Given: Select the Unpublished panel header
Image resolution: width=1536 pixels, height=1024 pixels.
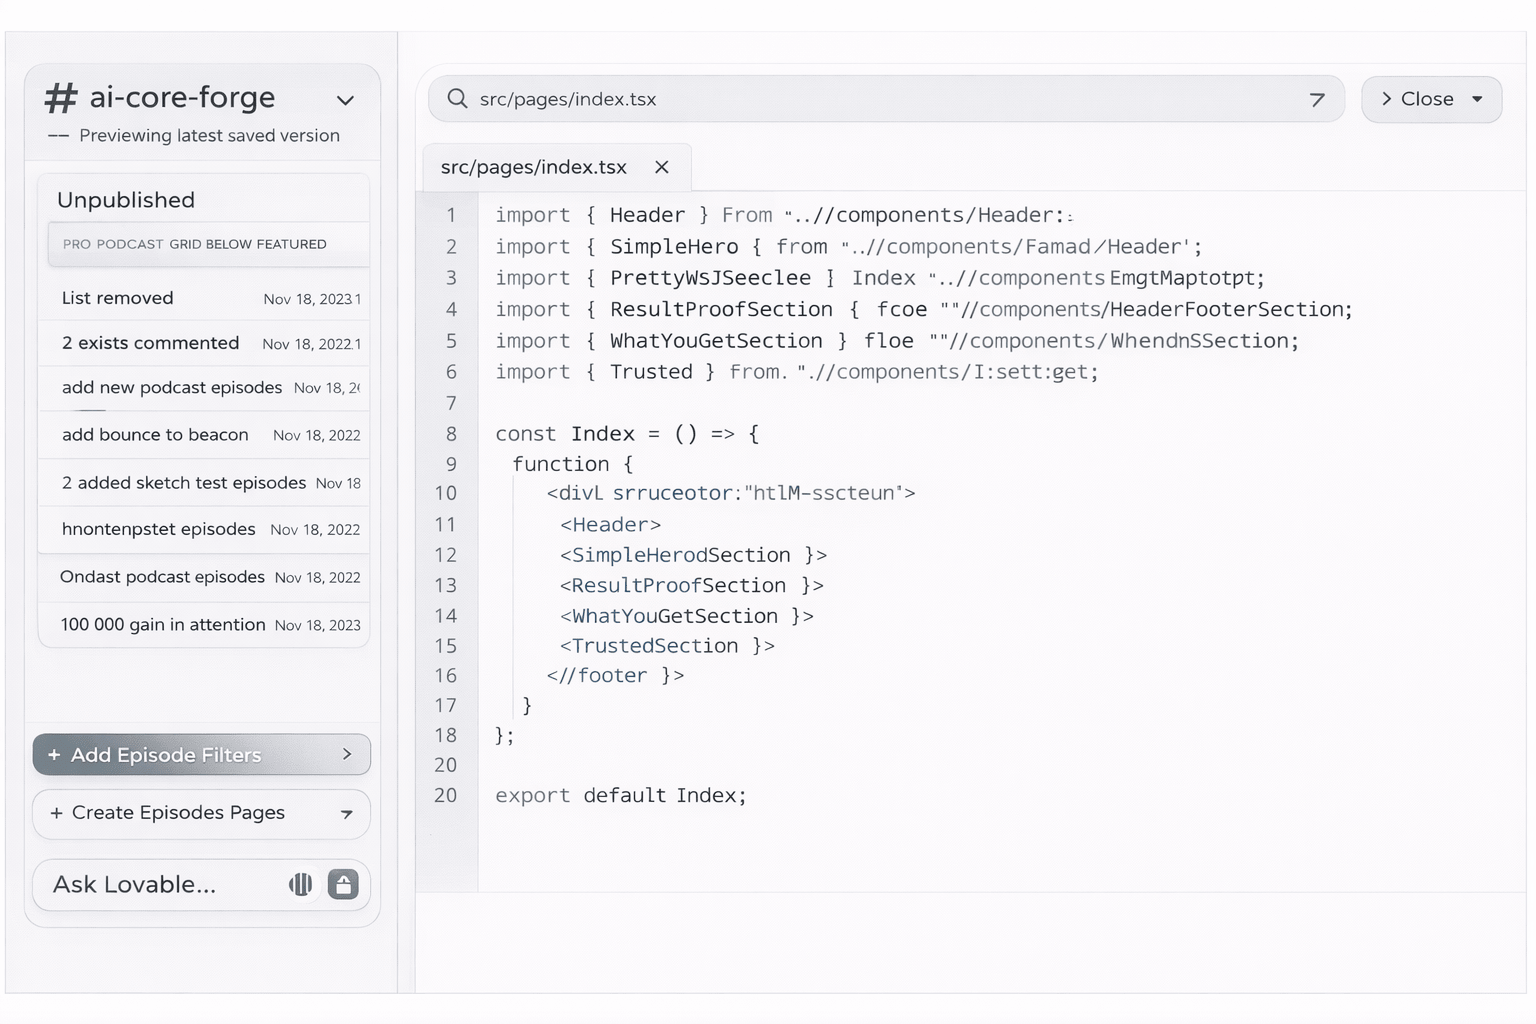Looking at the screenshot, I should [x=126, y=200].
